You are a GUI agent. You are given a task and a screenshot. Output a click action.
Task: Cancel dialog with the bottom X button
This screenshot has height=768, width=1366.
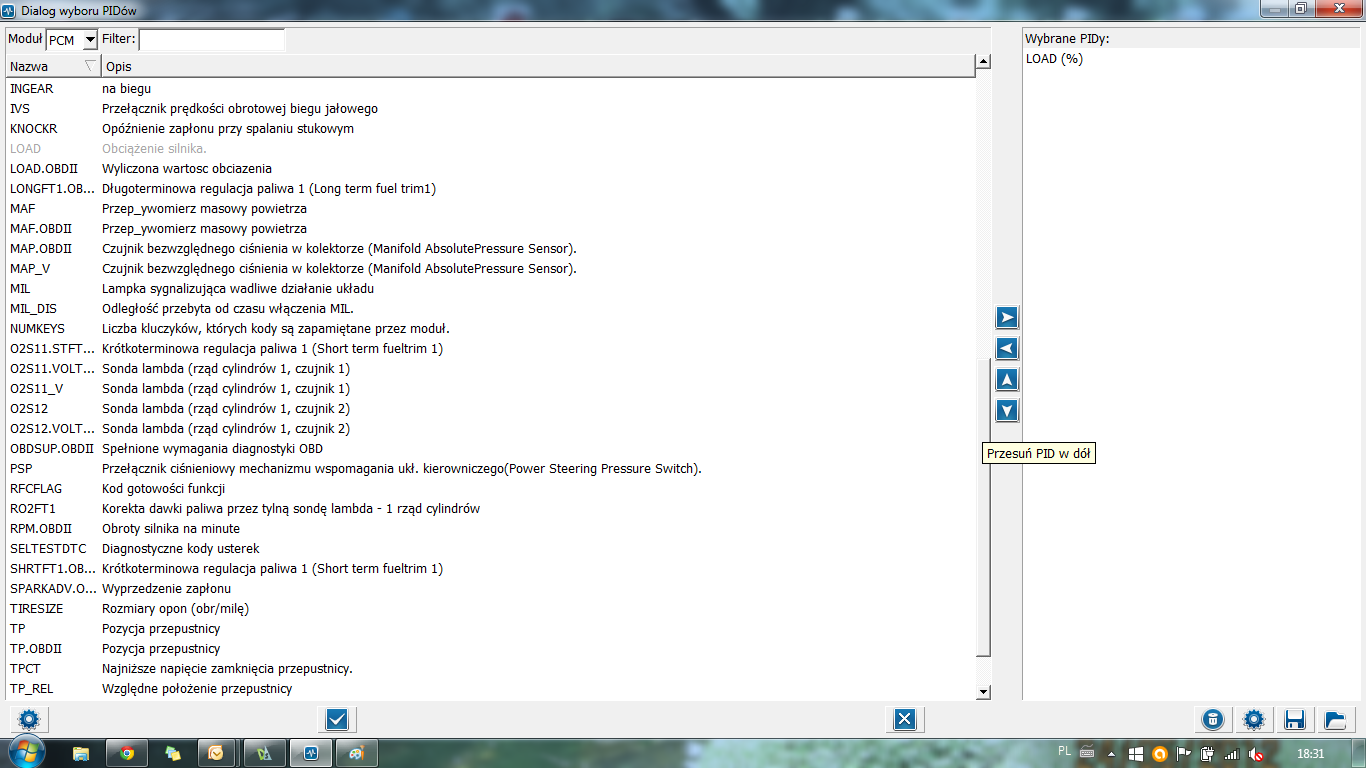904,719
